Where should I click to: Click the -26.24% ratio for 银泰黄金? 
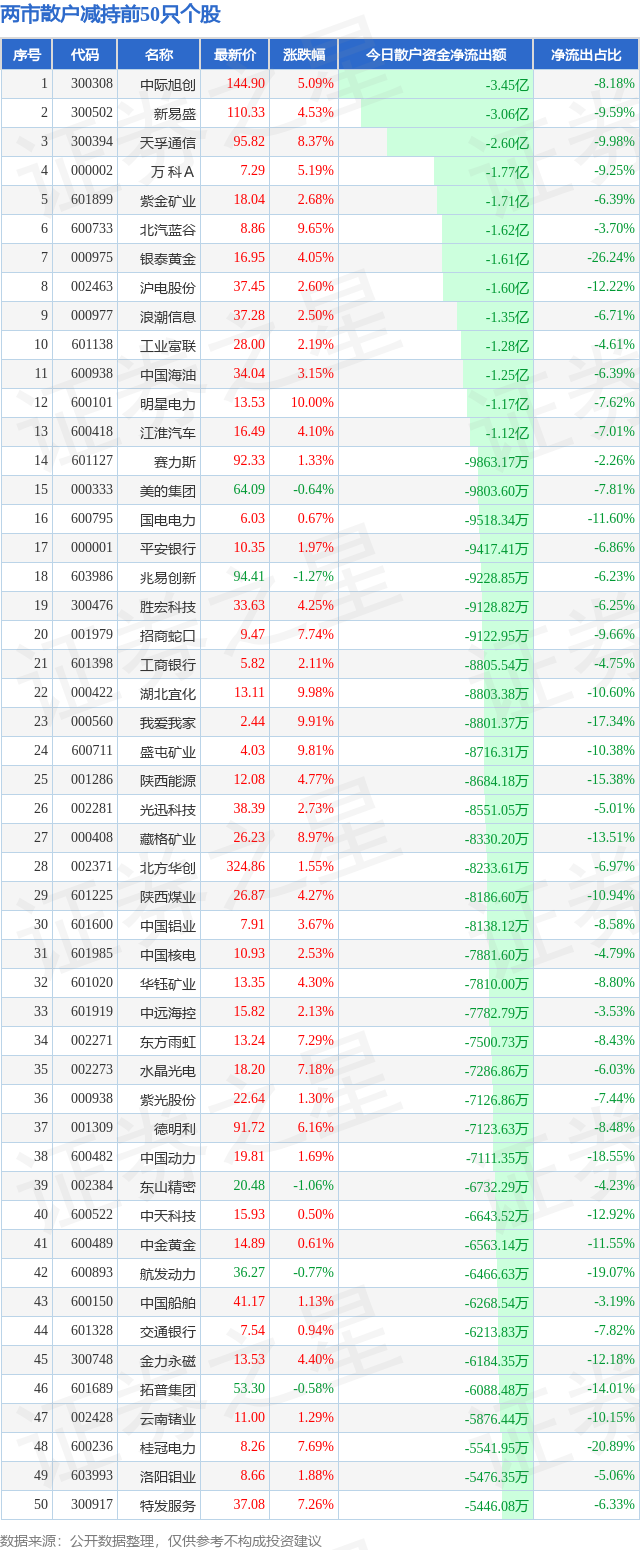tap(611, 258)
